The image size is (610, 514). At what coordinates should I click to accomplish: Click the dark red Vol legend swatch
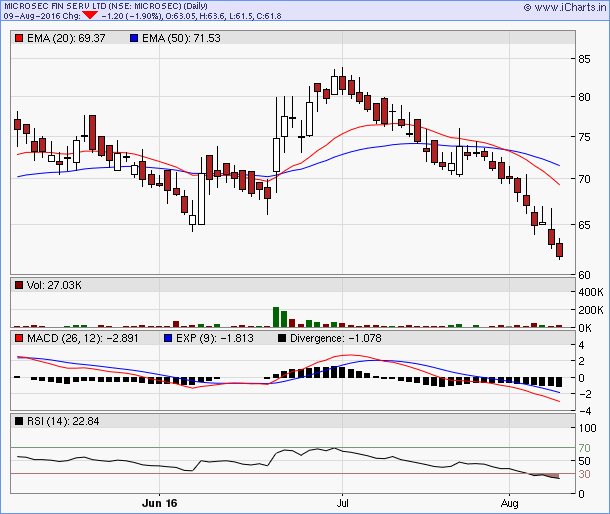(19, 285)
